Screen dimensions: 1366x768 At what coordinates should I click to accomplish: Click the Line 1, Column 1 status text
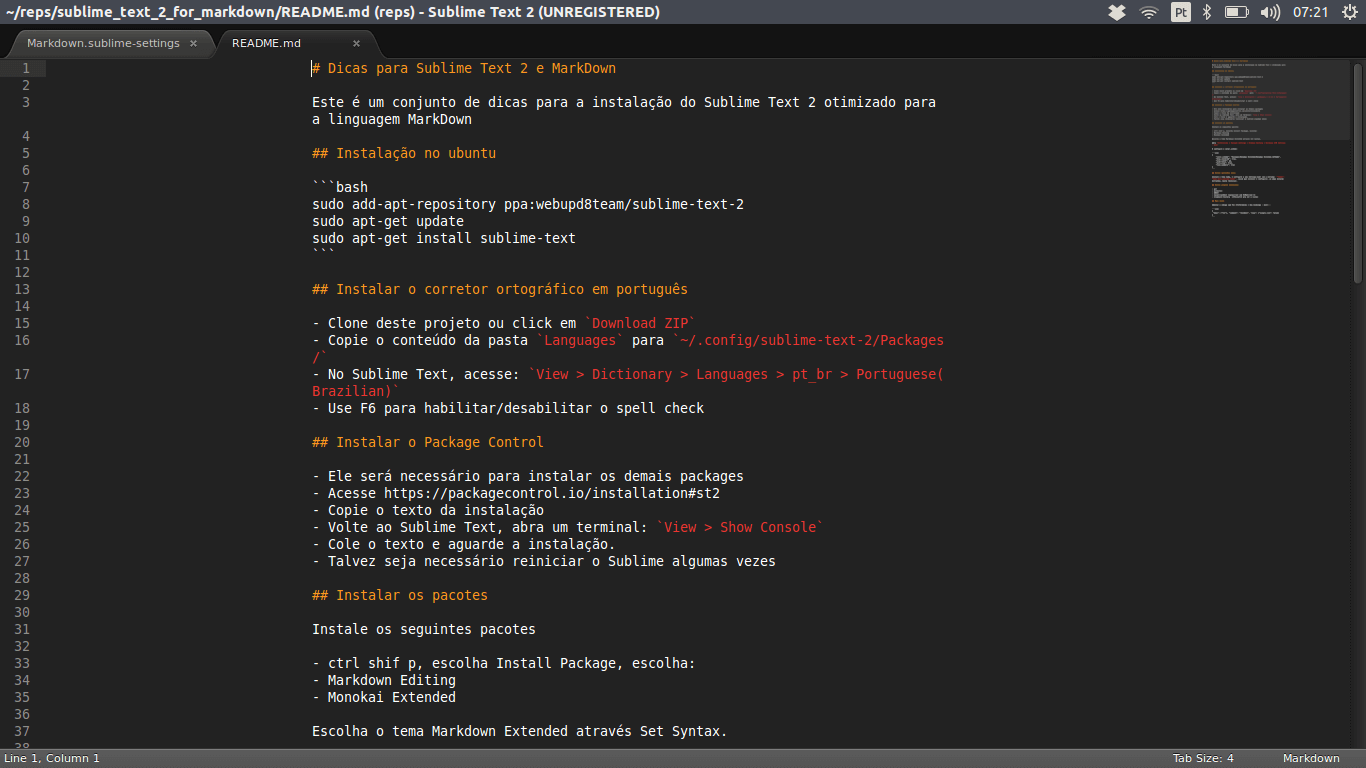pyautogui.click(x=52, y=758)
